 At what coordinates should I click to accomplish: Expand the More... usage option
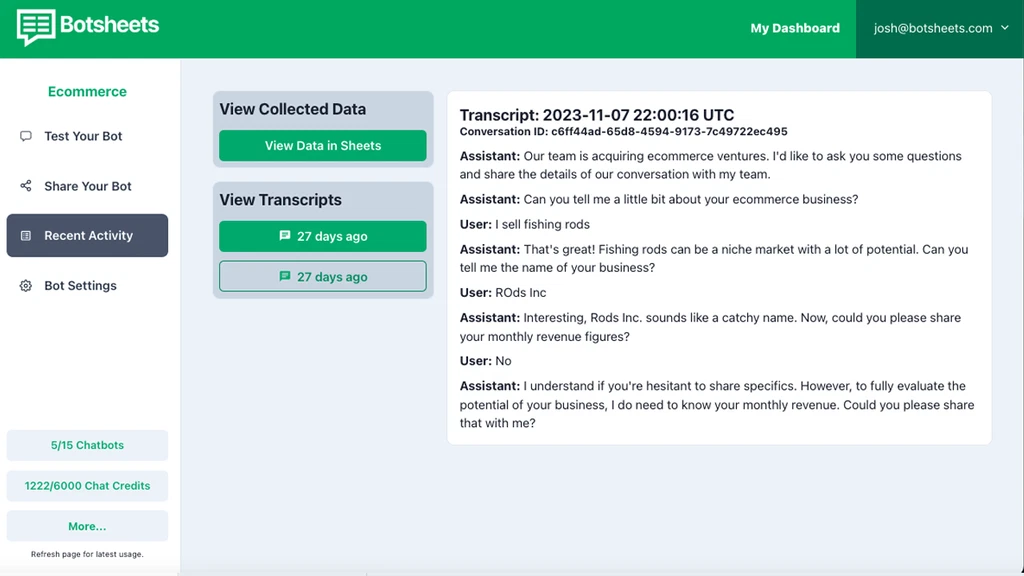point(87,526)
